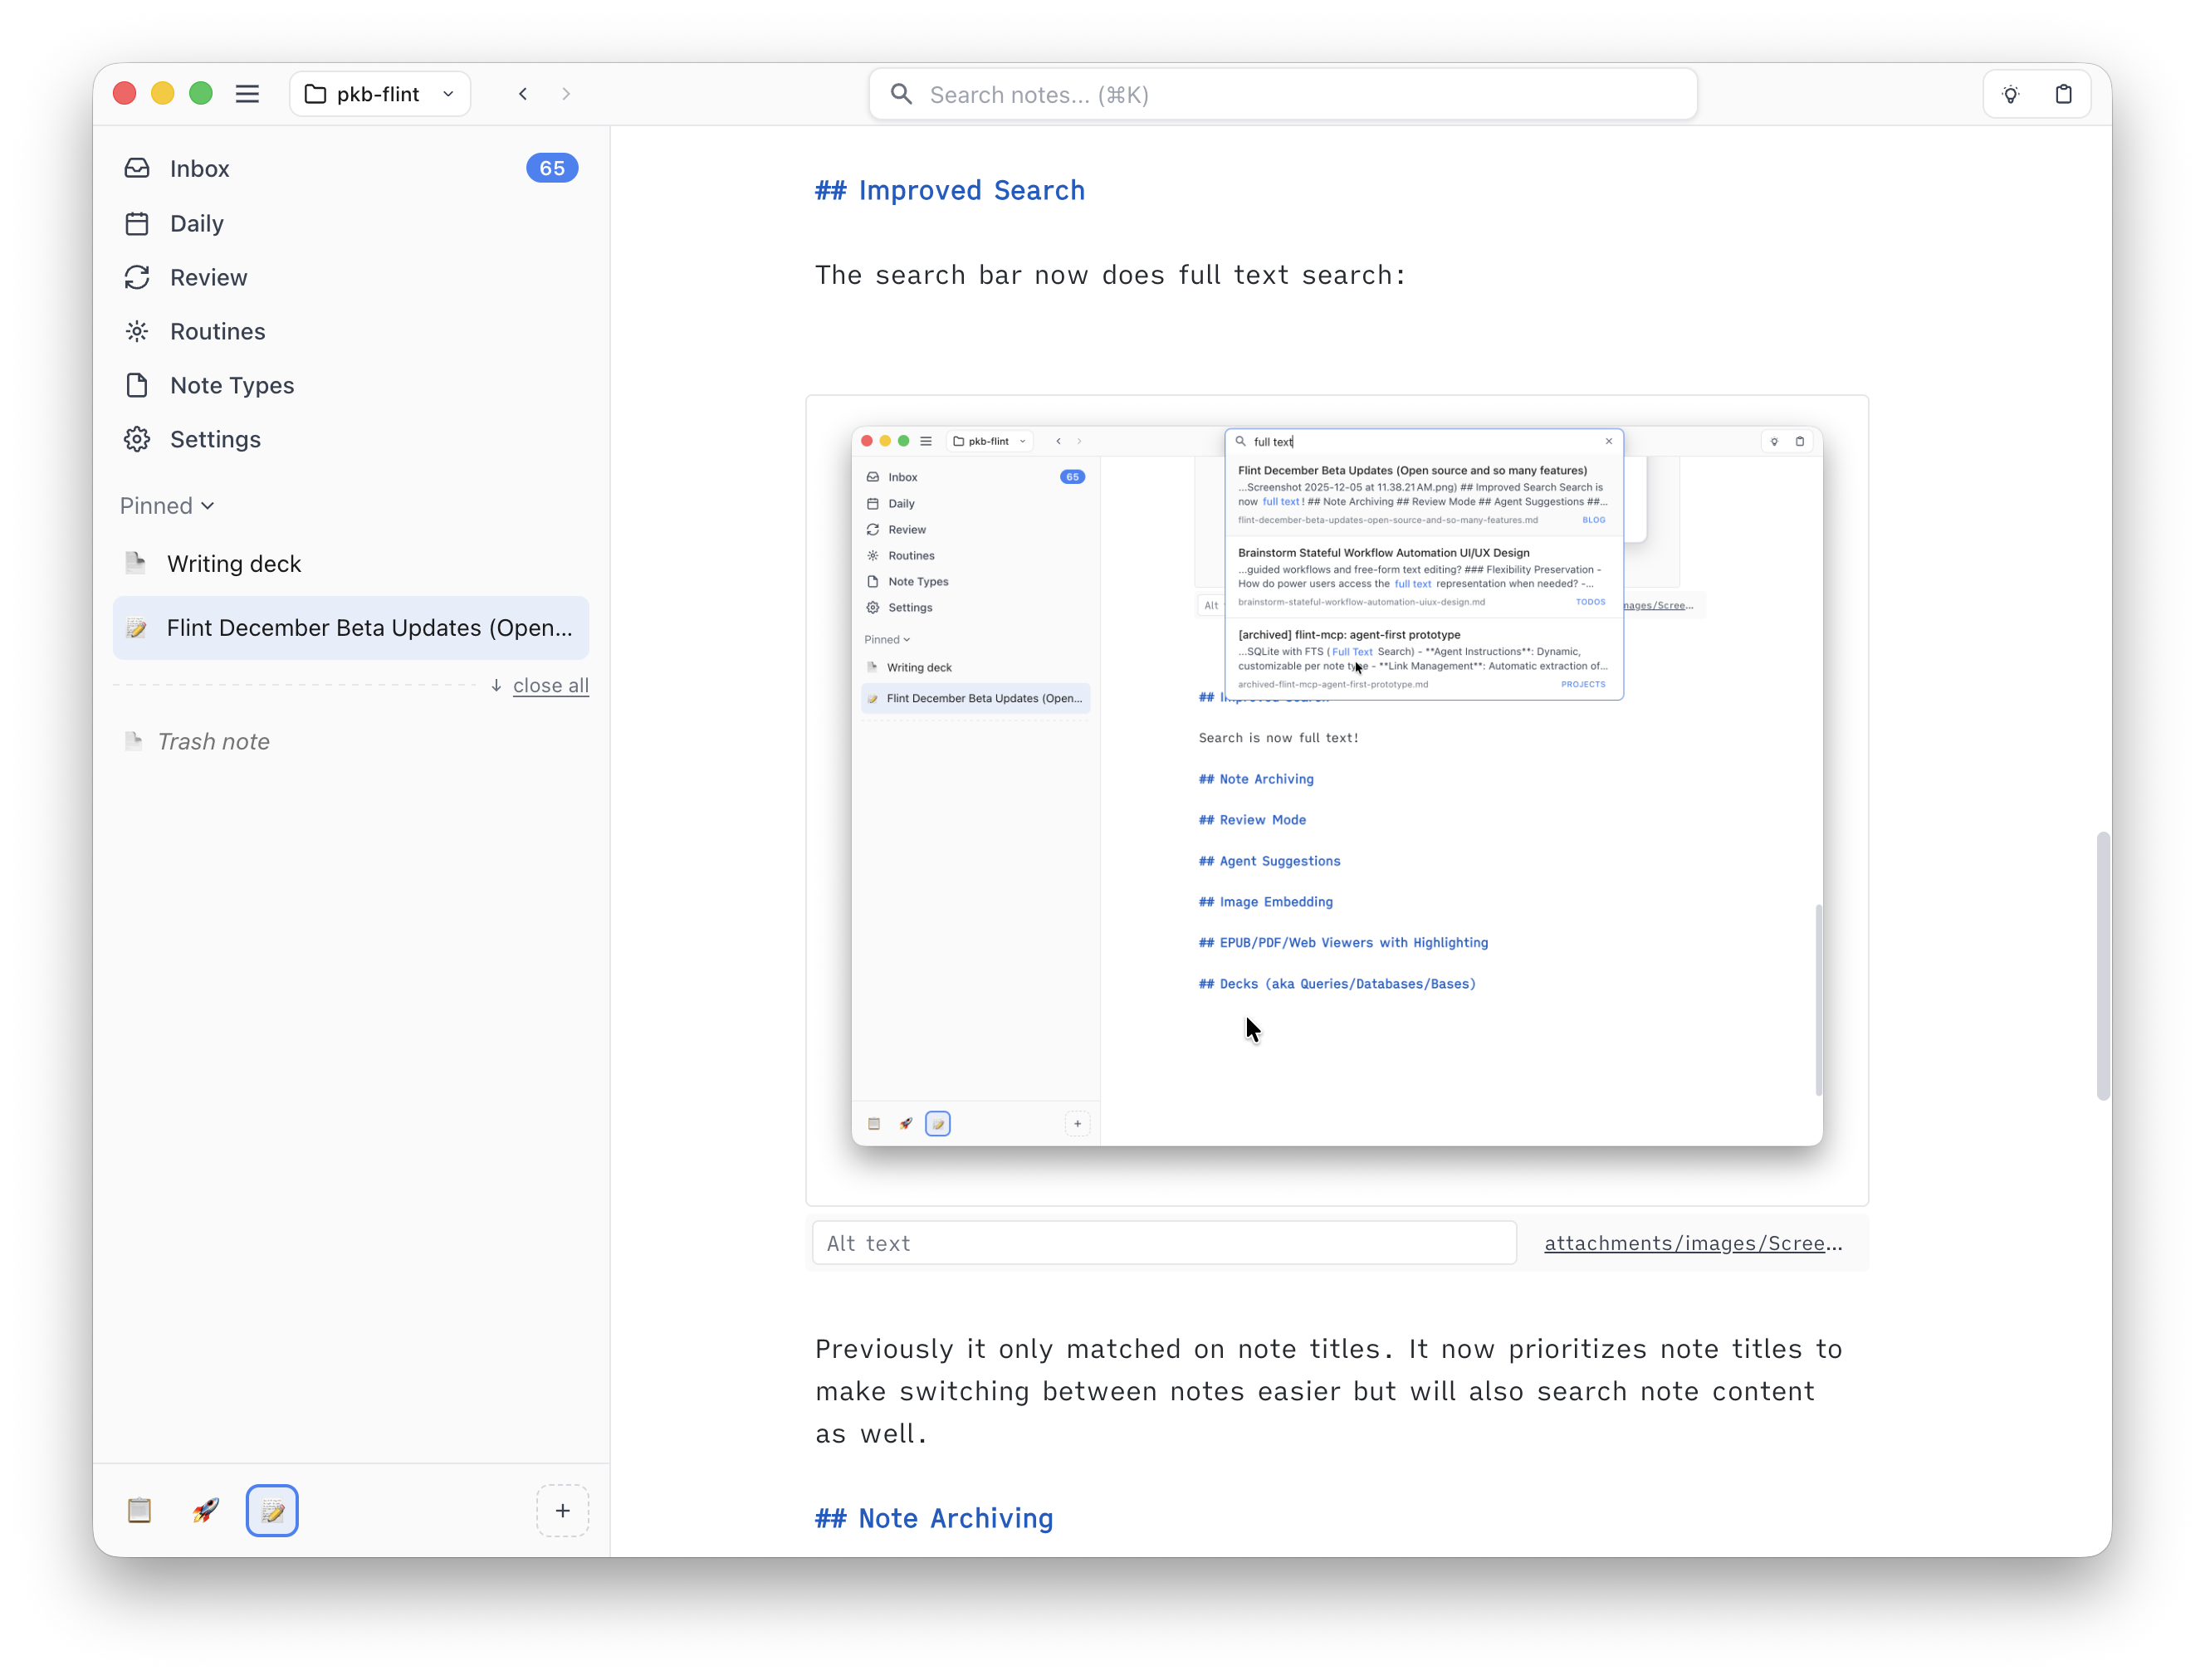2205x1680 pixels.
Task: Open the Daily calendar view
Action: (196, 223)
